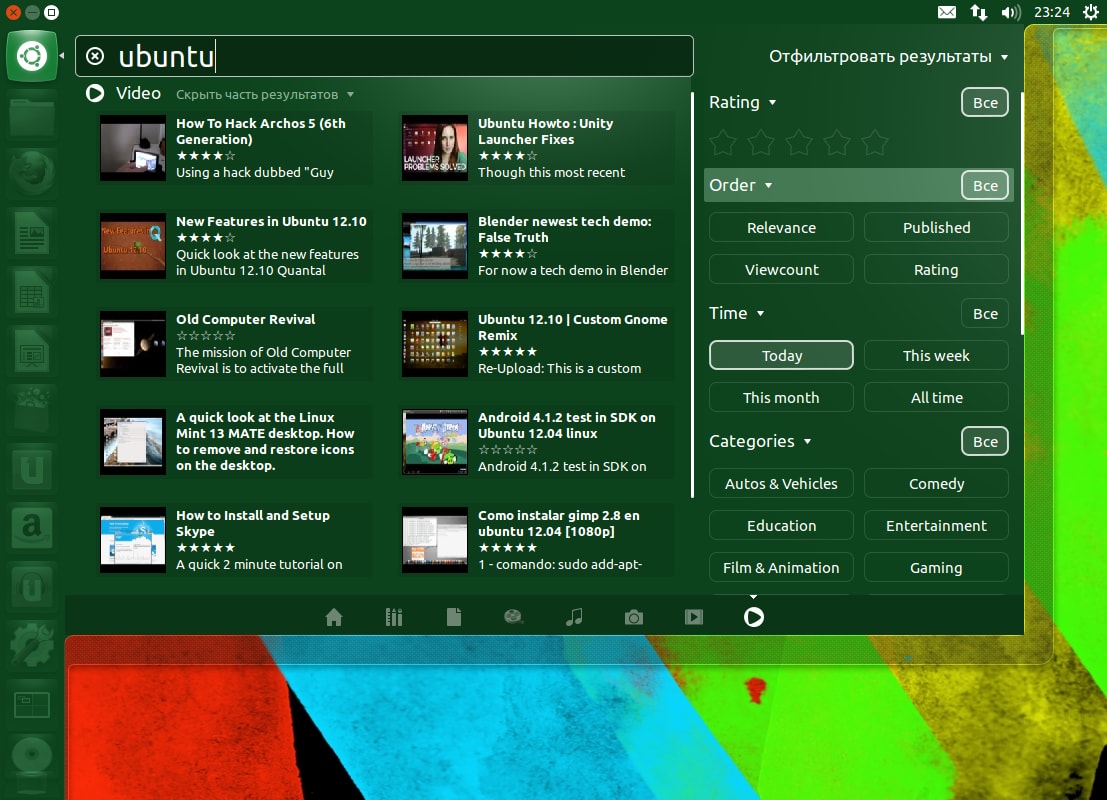Viewport: 1107px width, 800px height.
Task: Sort results by Viewcount
Action: (x=782, y=270)
